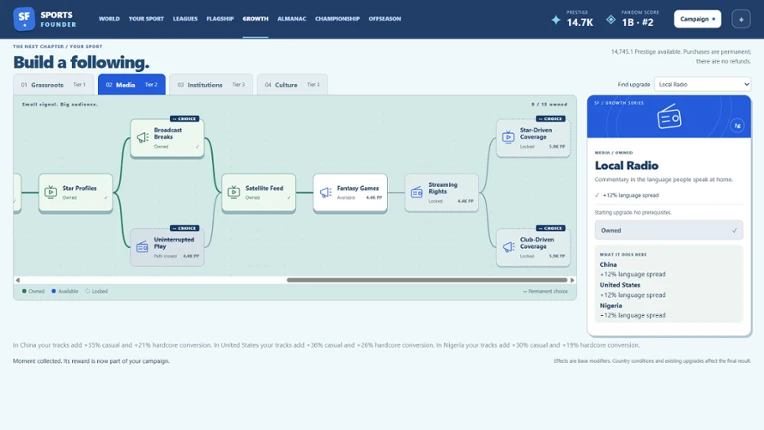The height and width of the screenshot is (430, 764).
Task: Click the United States entry in effects list
Action: pyautogui.click(x=620, y=285)
